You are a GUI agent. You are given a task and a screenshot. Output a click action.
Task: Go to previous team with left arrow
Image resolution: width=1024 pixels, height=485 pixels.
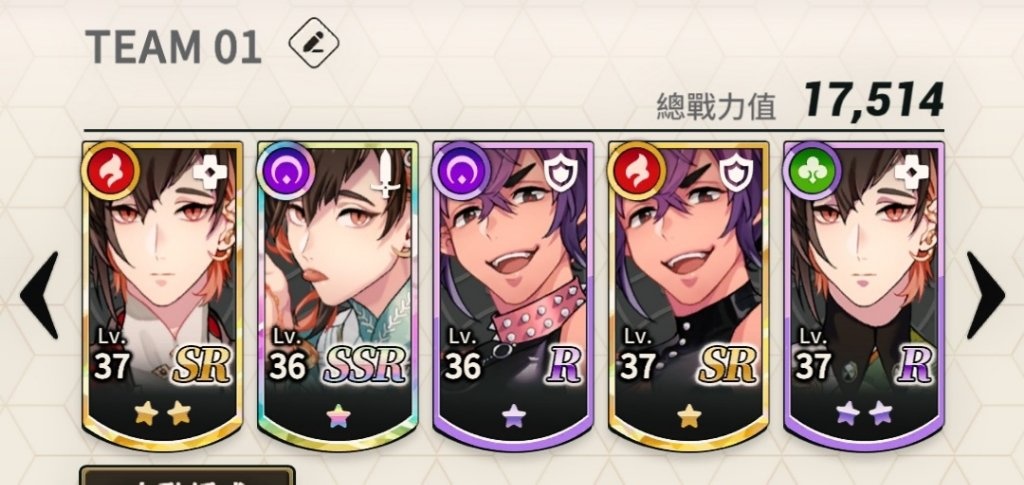coord(40,295)
